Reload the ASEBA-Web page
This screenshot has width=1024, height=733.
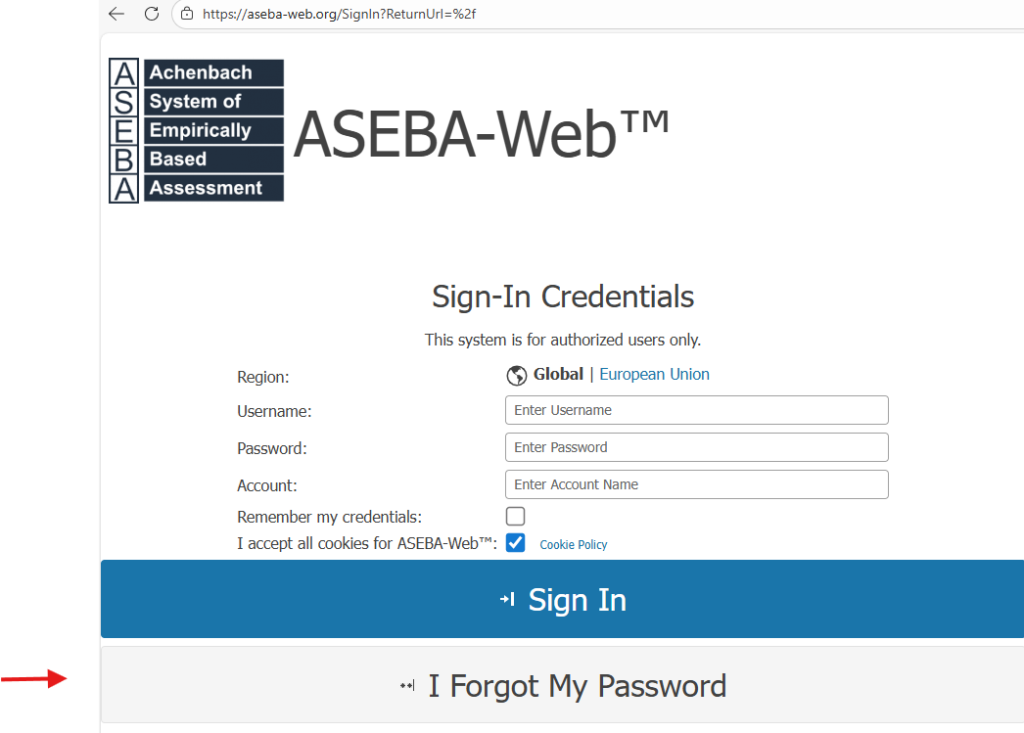coord(152,14)
